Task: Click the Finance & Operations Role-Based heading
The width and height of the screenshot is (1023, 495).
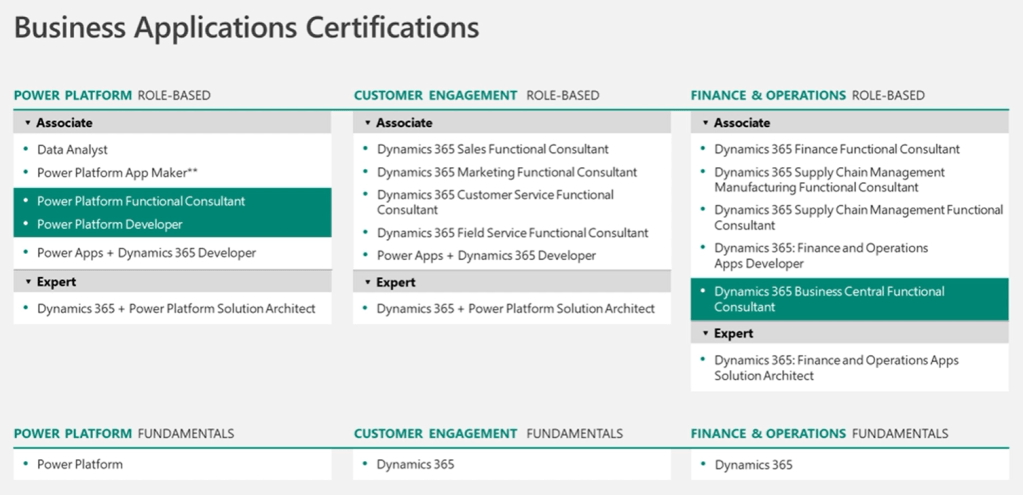Action: (x=807, y=95)
